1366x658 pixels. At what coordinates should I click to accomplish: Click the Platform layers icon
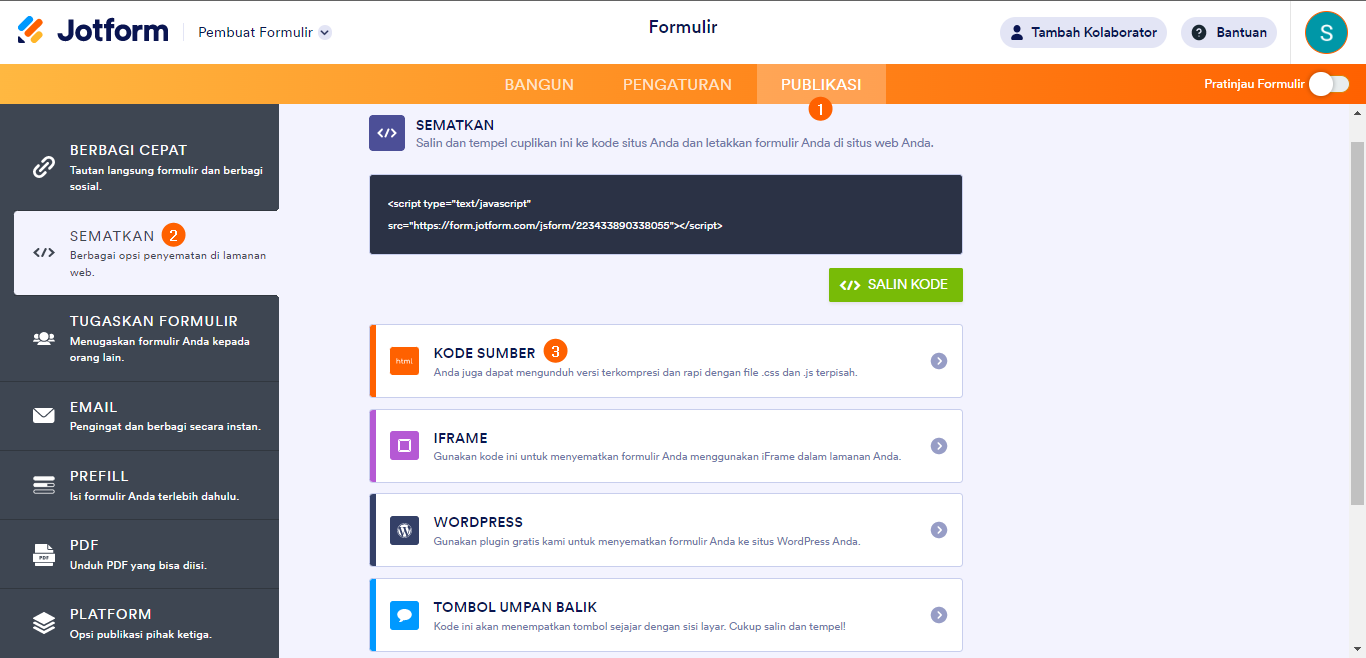click(44, 623)
